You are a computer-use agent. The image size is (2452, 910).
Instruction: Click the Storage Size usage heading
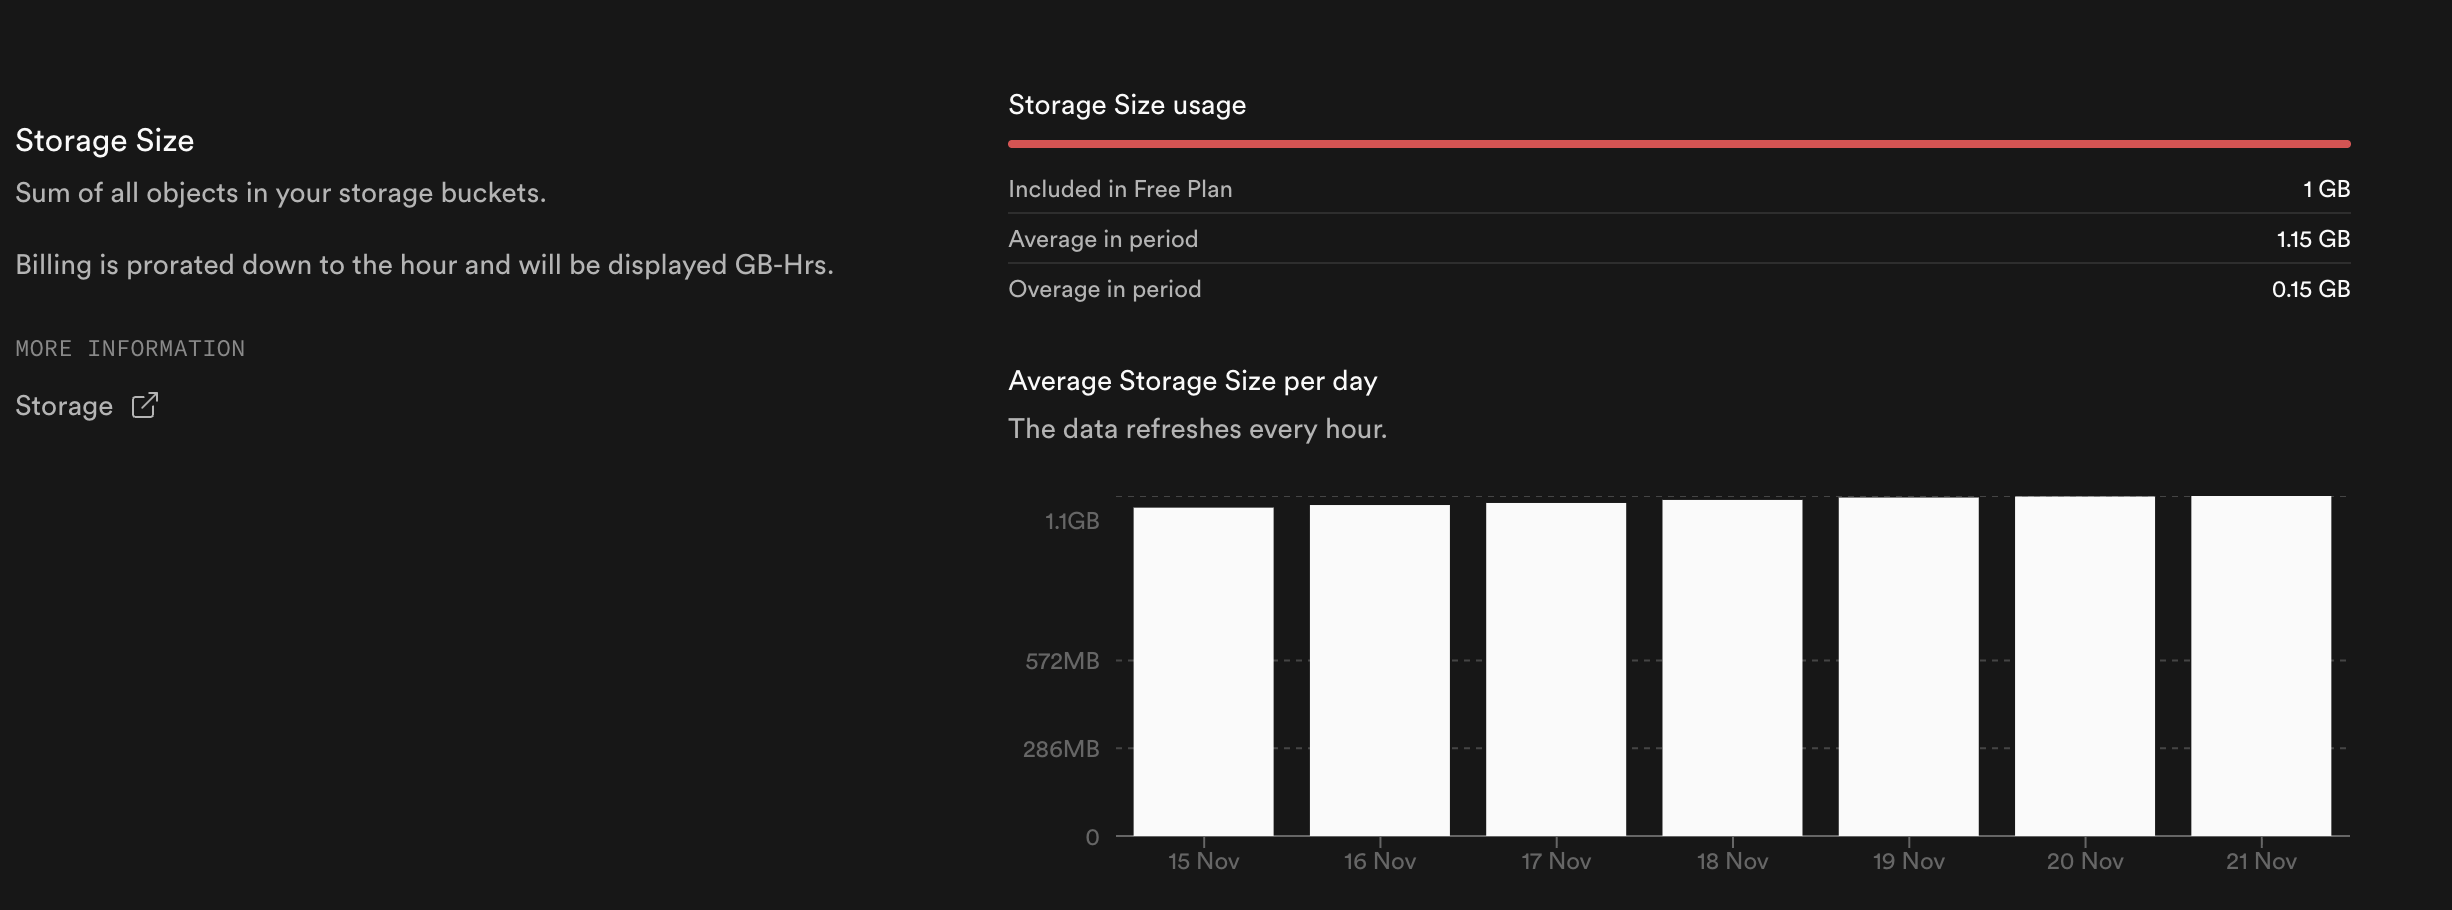click(x=1127, y=105)
